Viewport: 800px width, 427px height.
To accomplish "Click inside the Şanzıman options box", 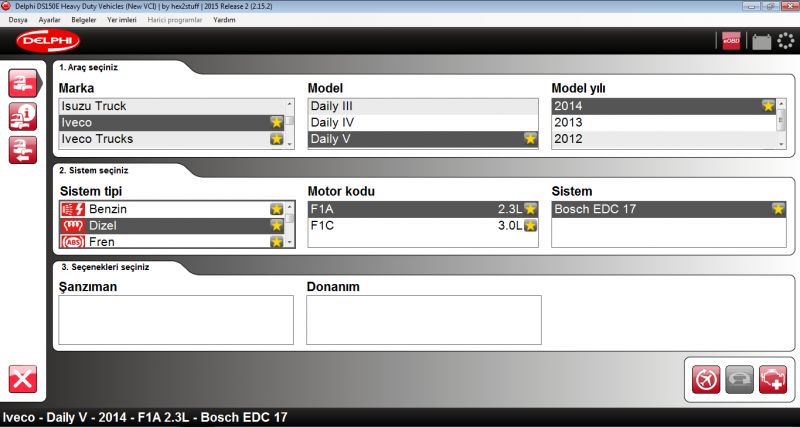I will click(x=176, y=320).
